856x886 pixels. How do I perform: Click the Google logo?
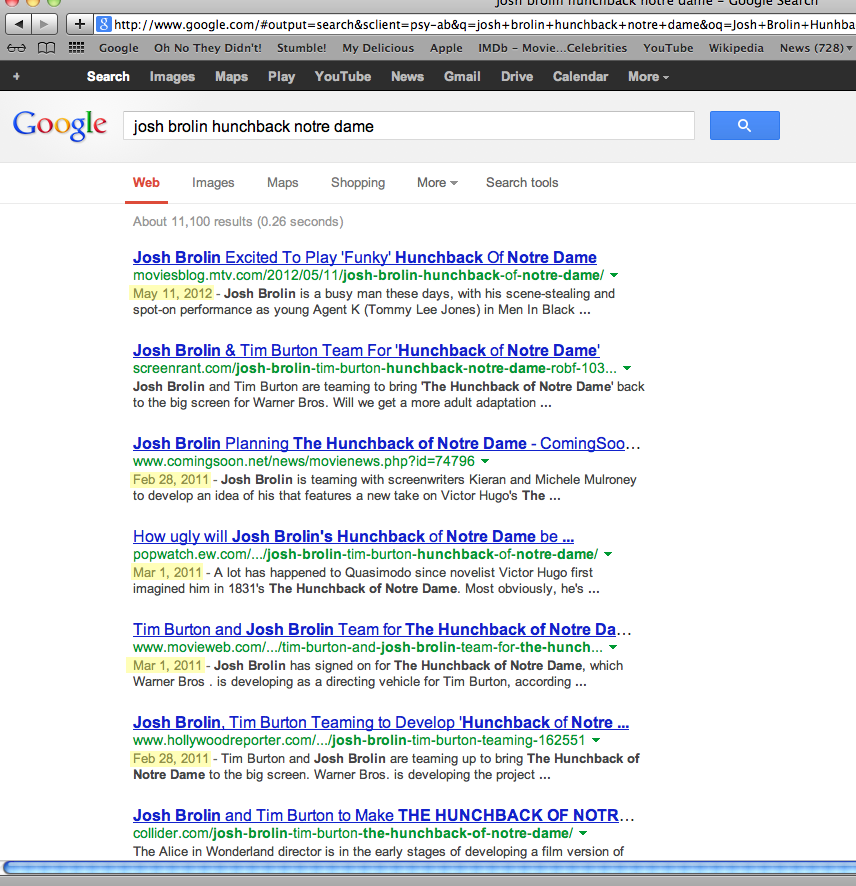click(60, 125)
